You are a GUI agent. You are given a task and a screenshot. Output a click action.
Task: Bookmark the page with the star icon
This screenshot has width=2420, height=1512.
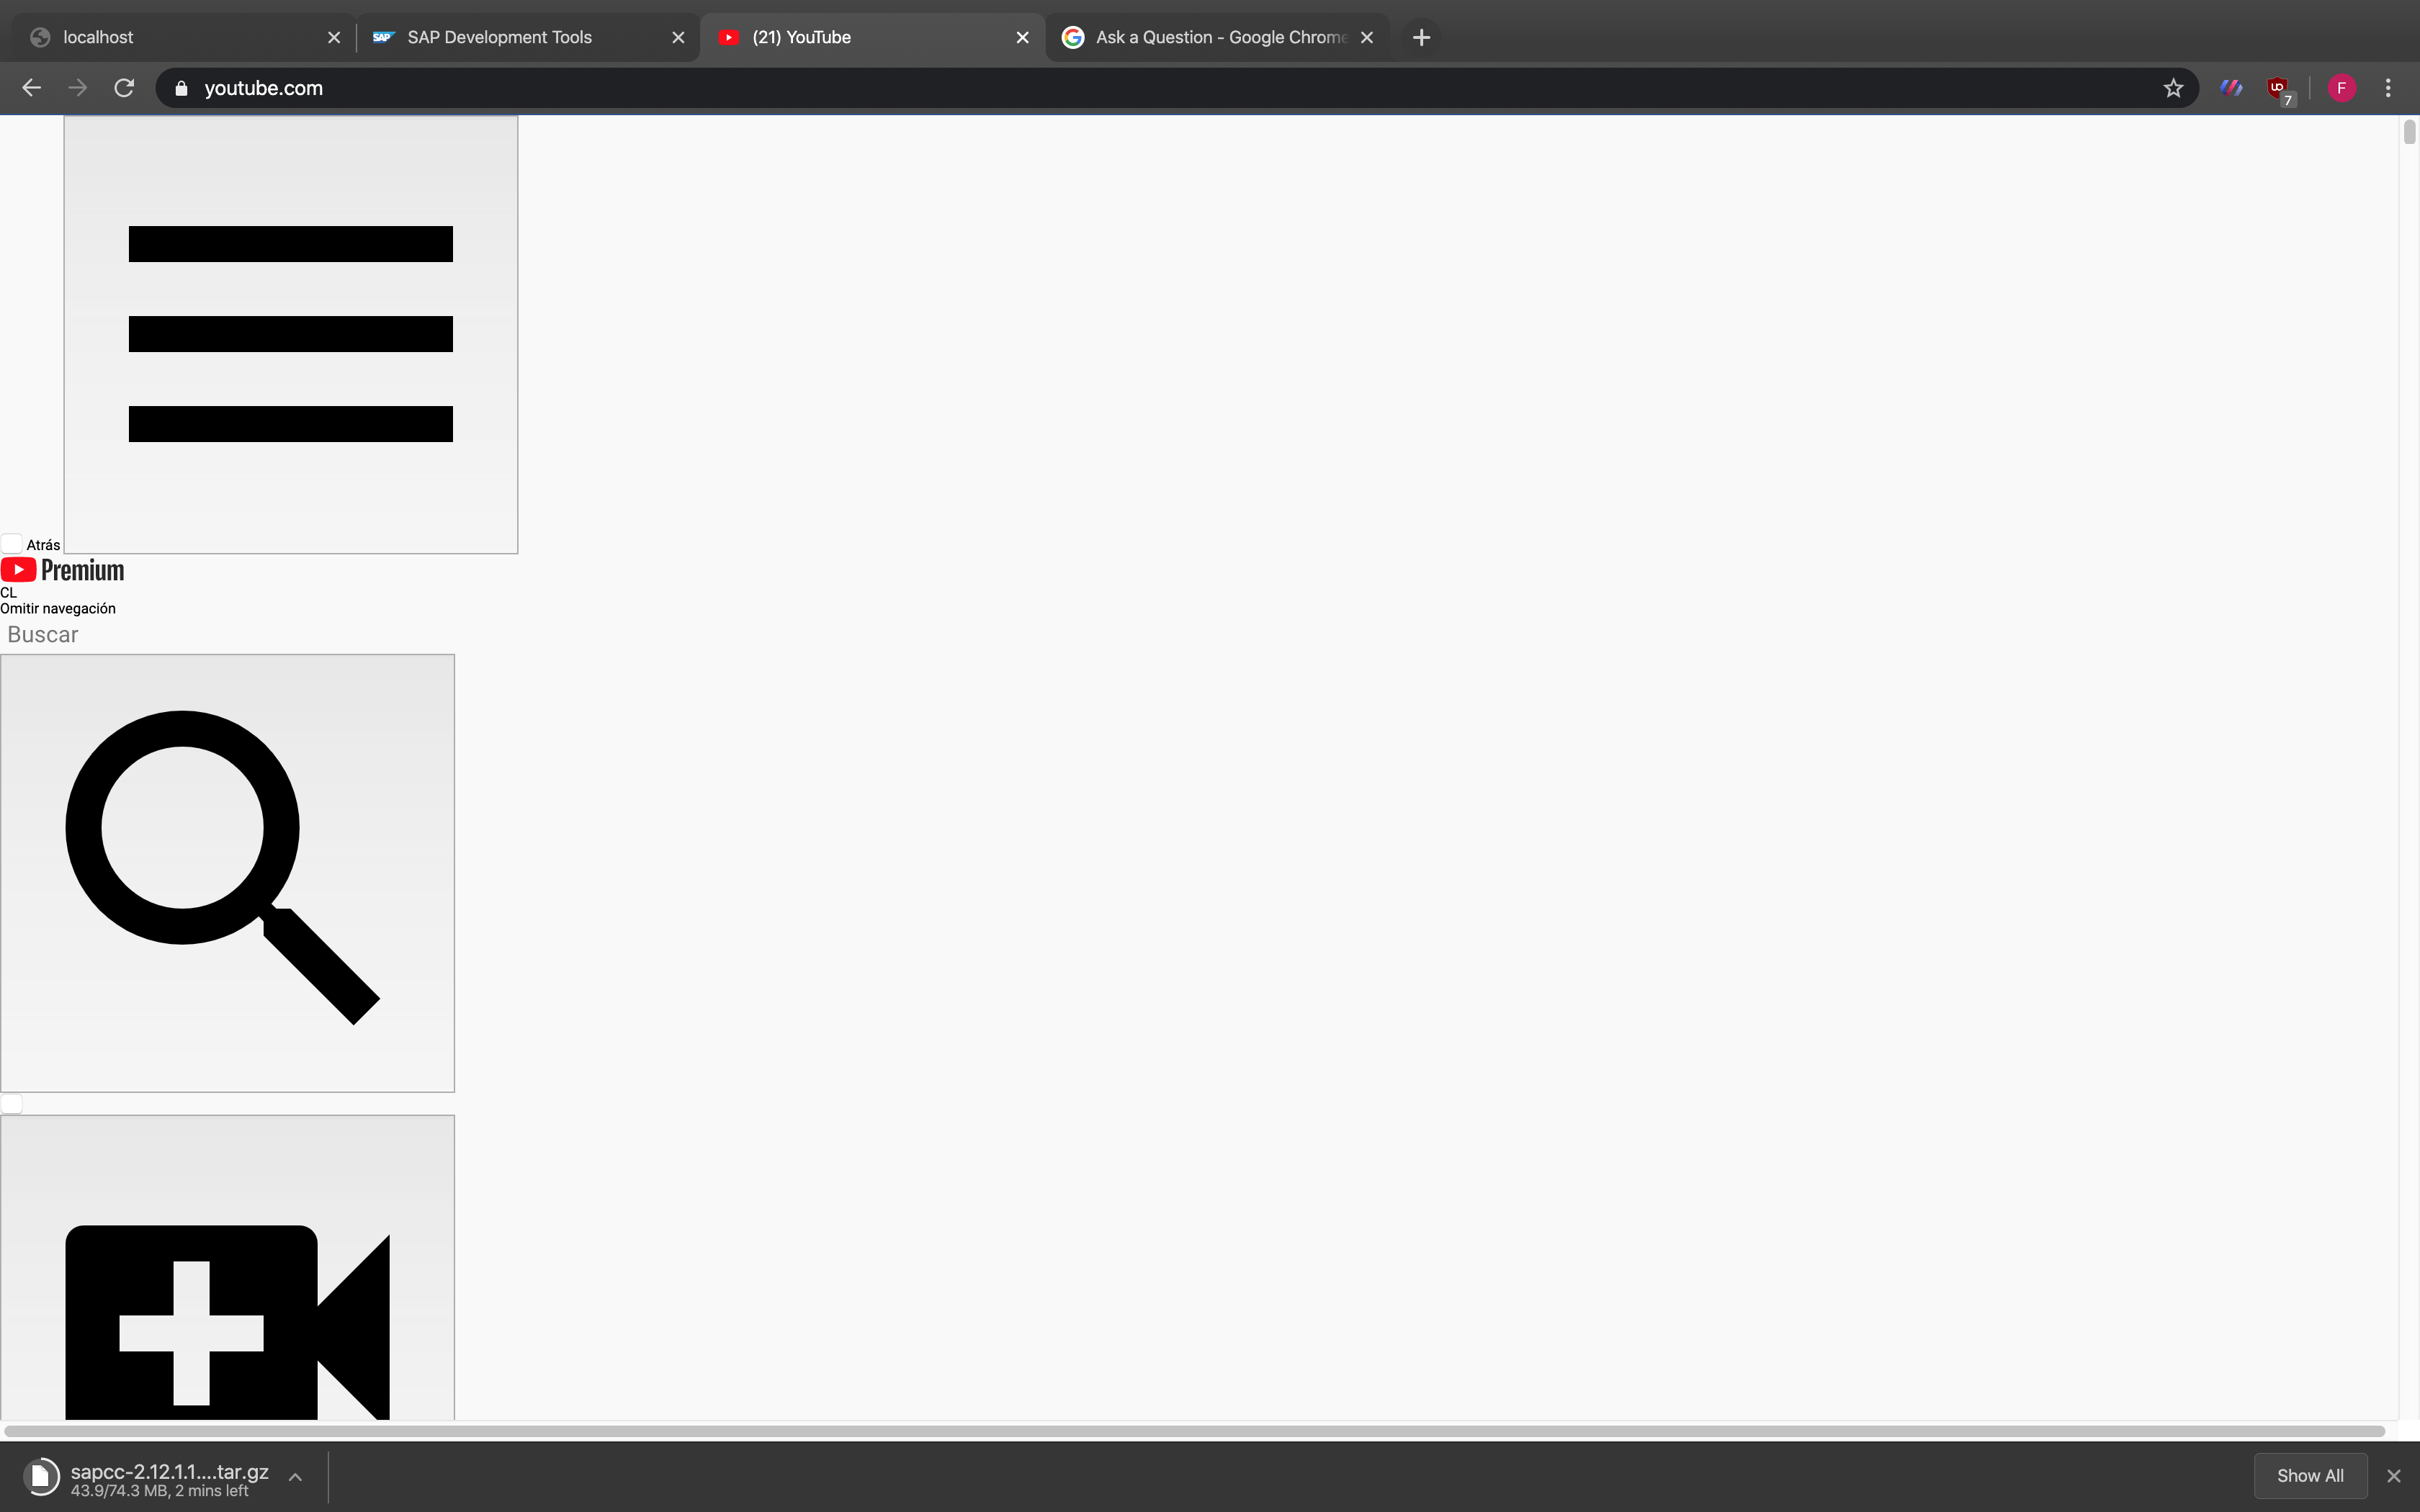coord(2173,88)
